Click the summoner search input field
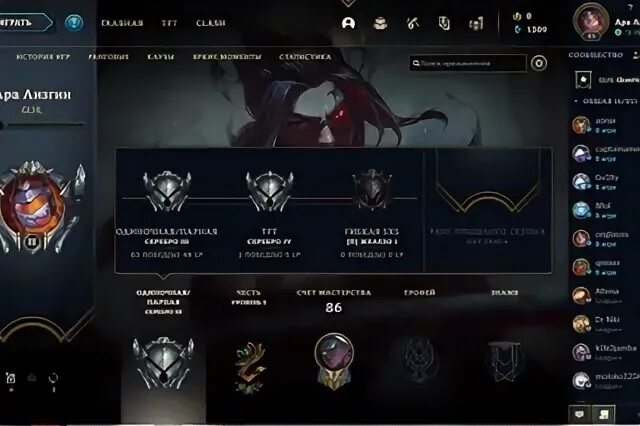The height and width of the screenshot is (426, 640). [468, 63]
